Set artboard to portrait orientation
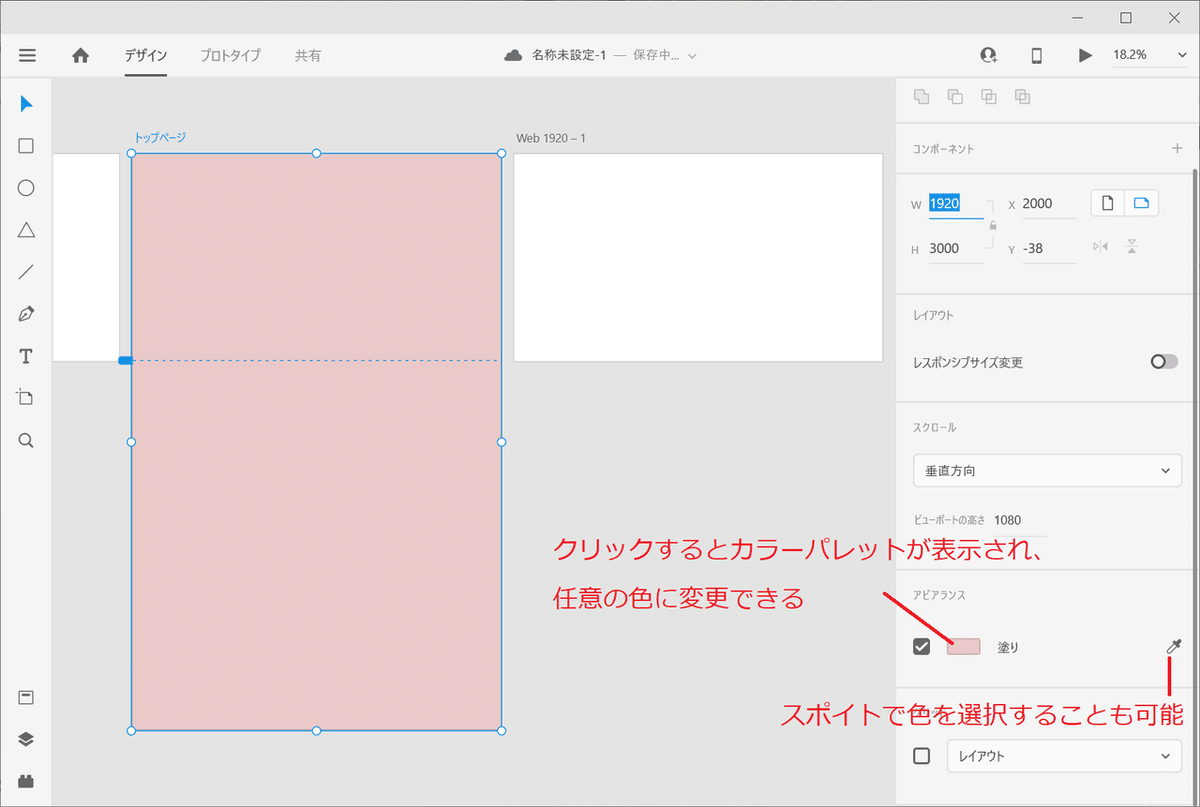Viewport: 1200px width, 807px height. tap(1107, 204)
